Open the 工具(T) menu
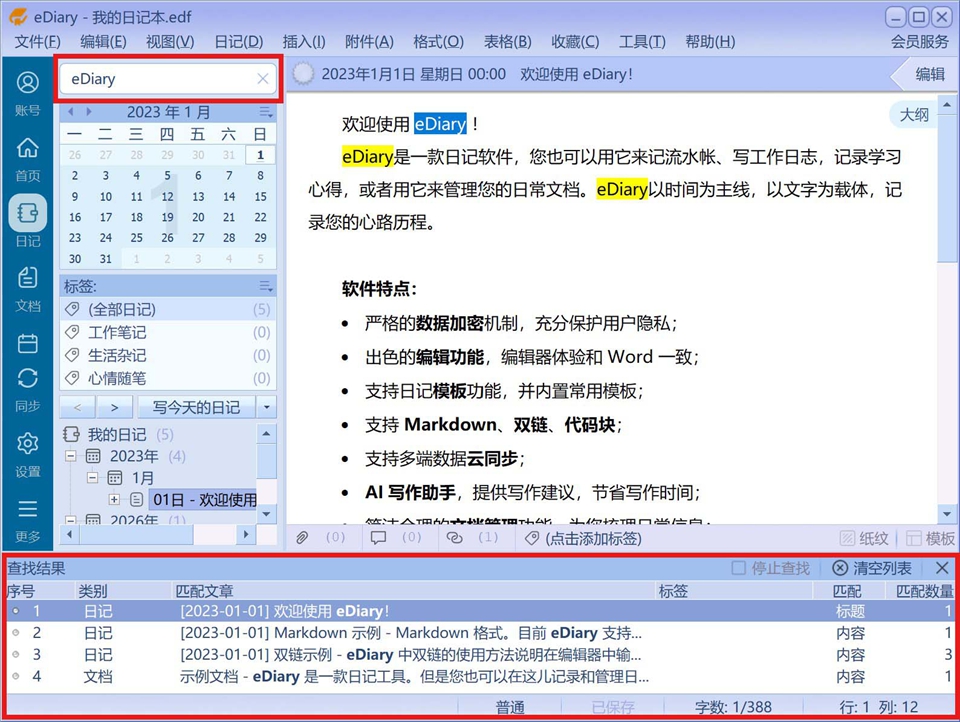960x722 pixels. click(642, 42)
